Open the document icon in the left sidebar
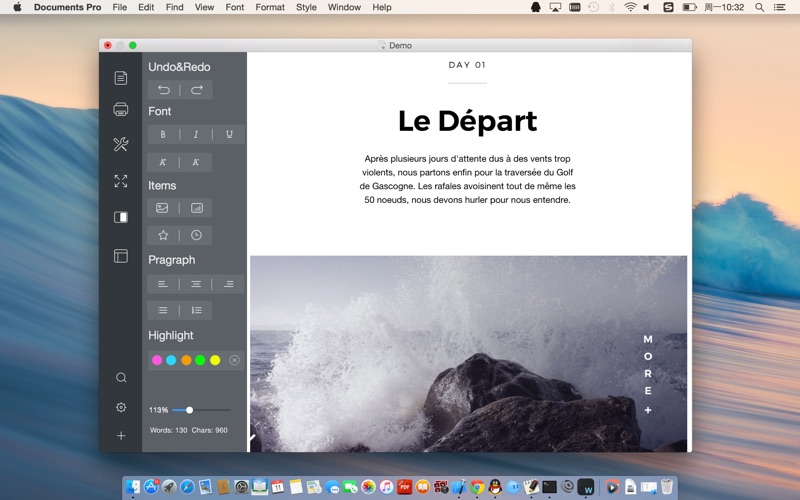The width and height of the screenshot is (800, 500). click(121, 78)
